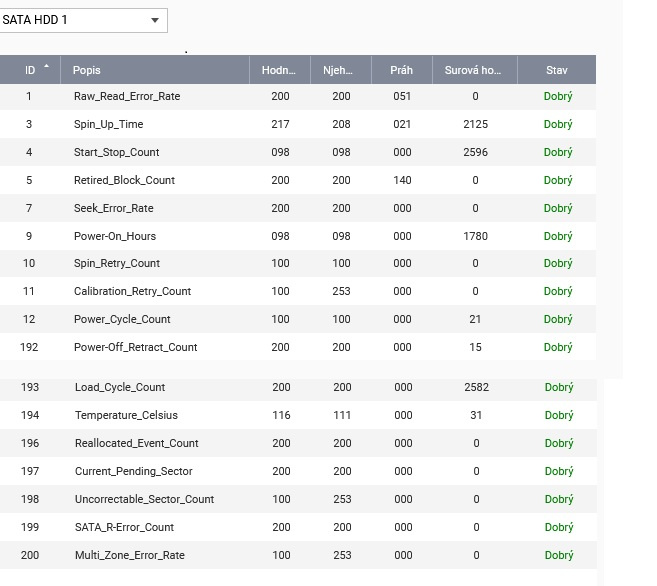Click Dobrý status for Seek_Error_Rate
Viewport: 657px width, 586px height.
click(558, 208)
